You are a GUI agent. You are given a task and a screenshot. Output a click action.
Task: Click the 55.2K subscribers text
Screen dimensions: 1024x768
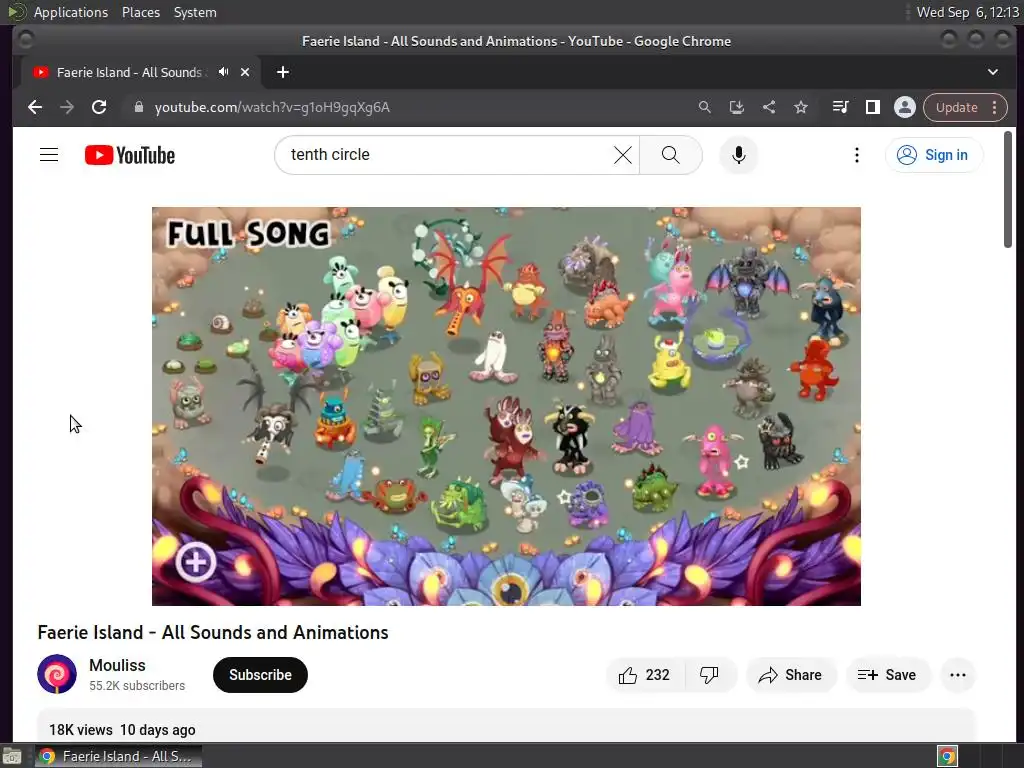[x=137, y=686]
